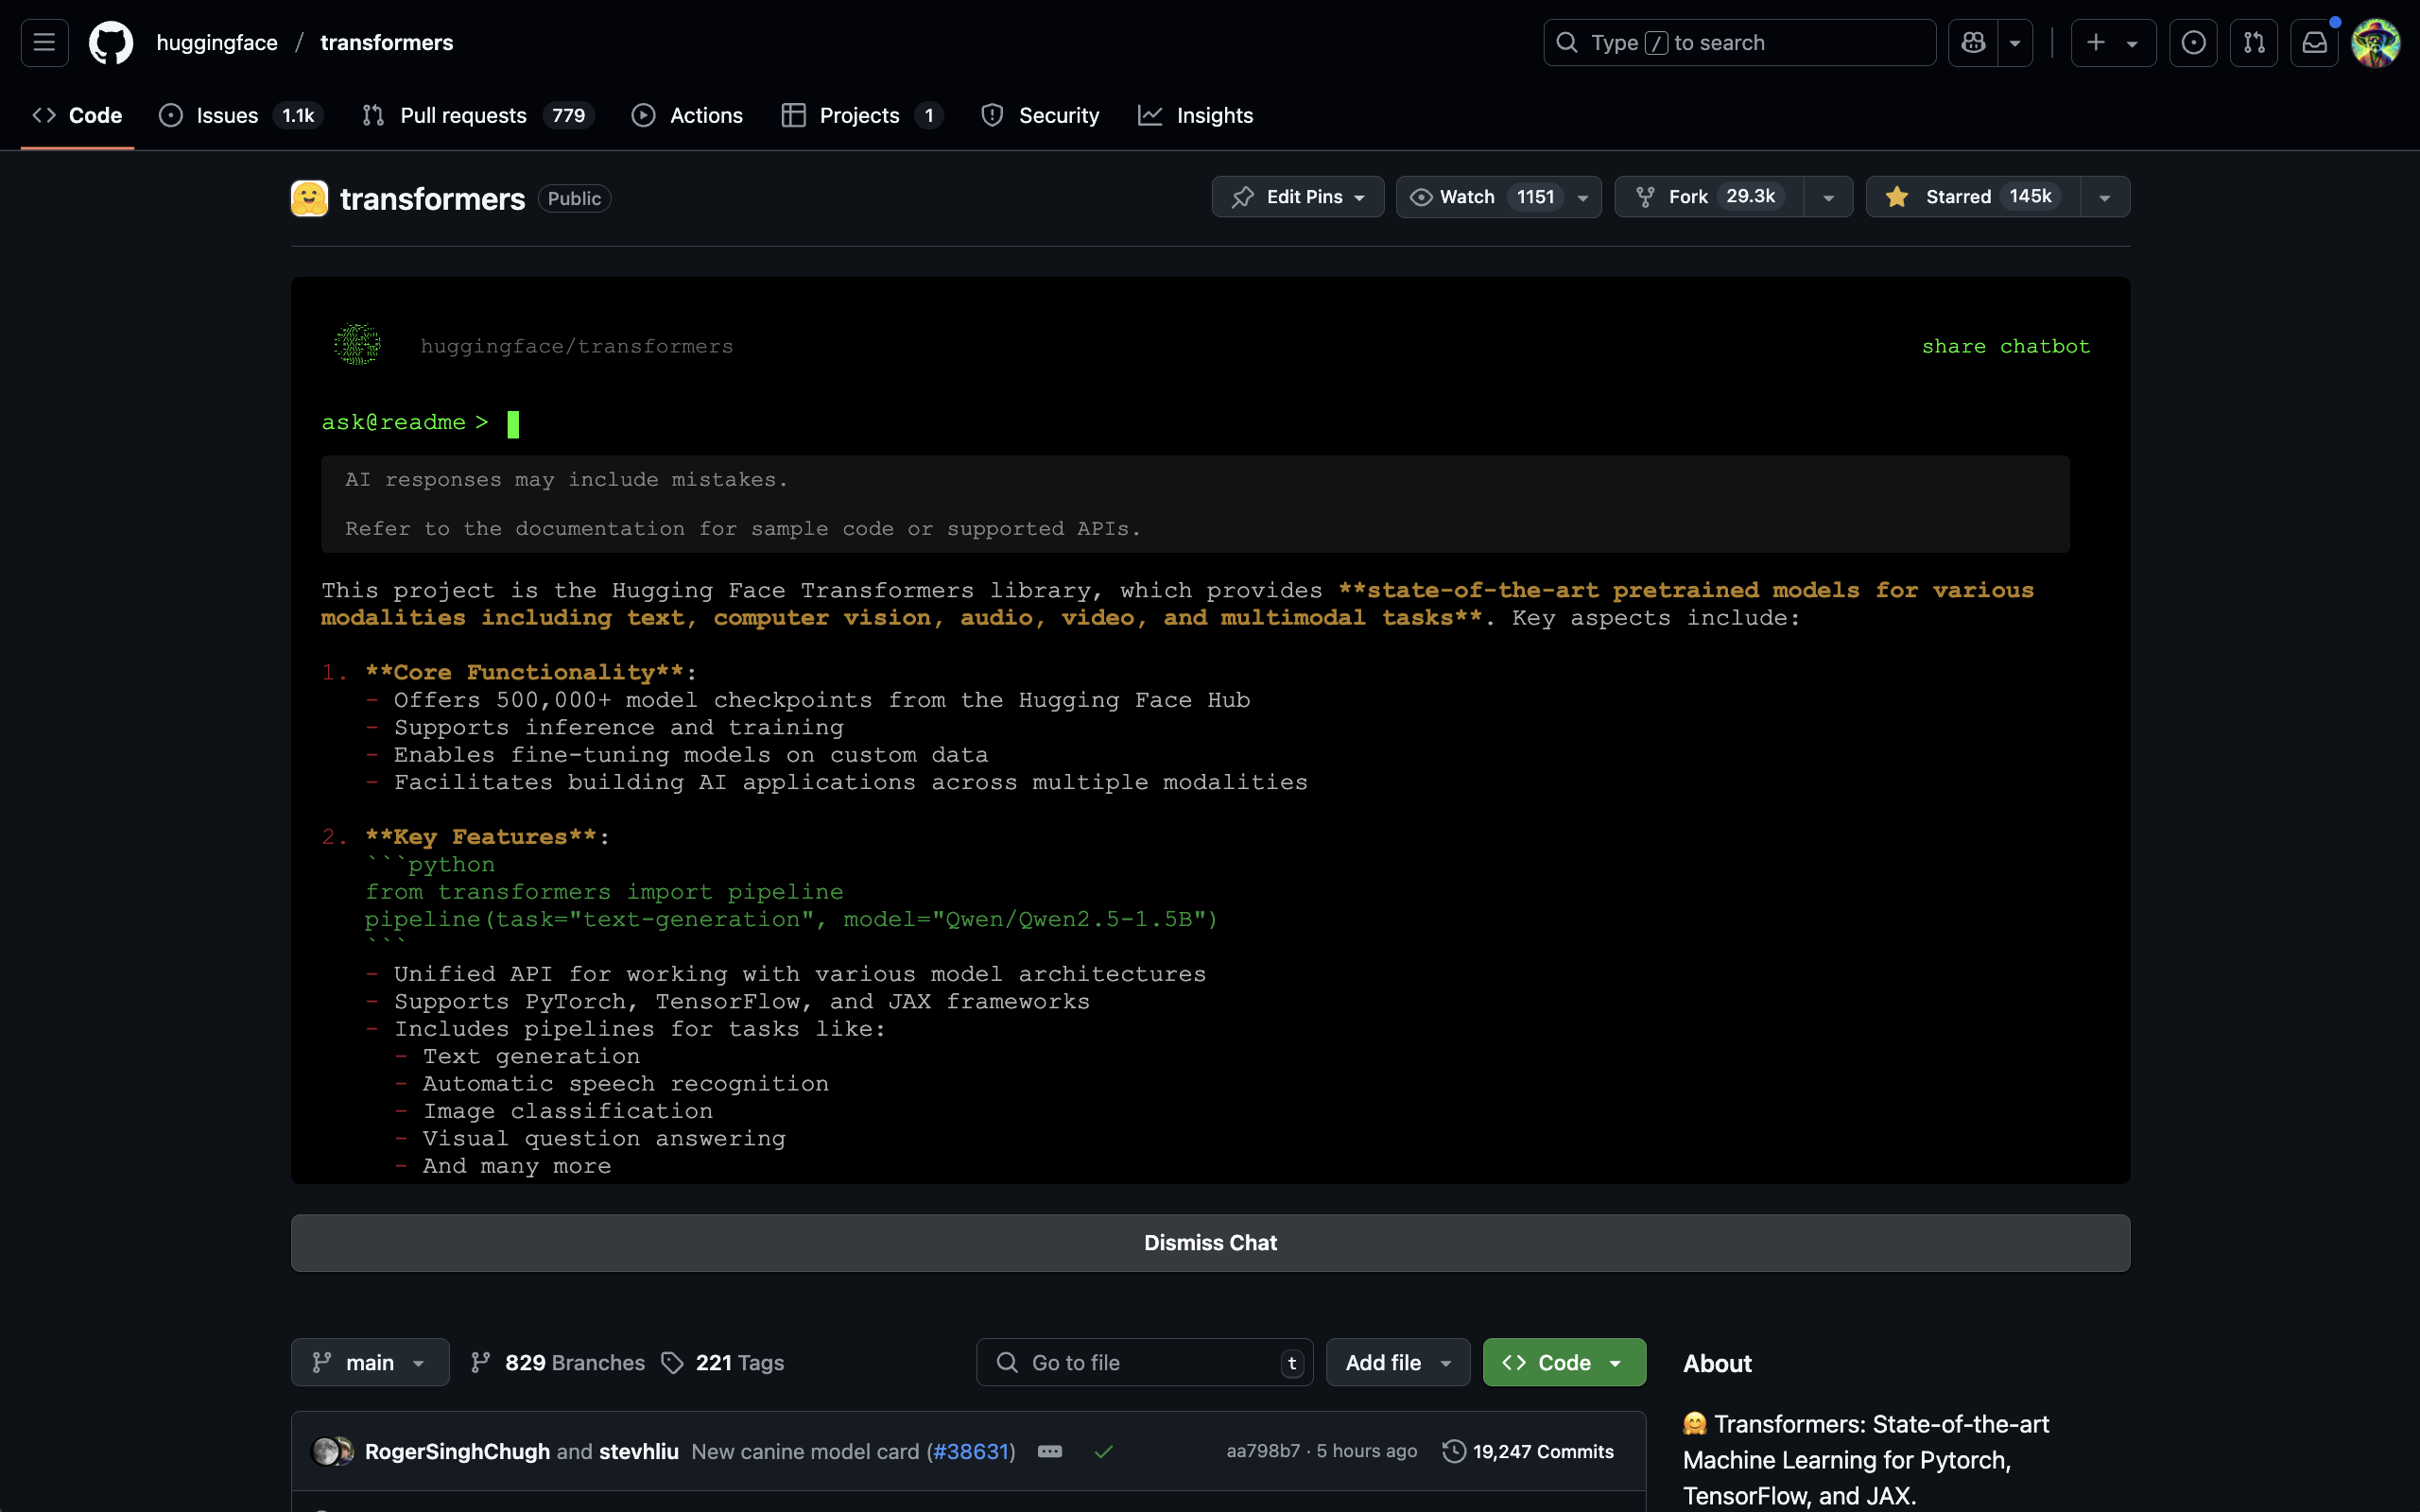Open the notifications inbox
Screen dimensions: 2420x1512
(2314, 43)
